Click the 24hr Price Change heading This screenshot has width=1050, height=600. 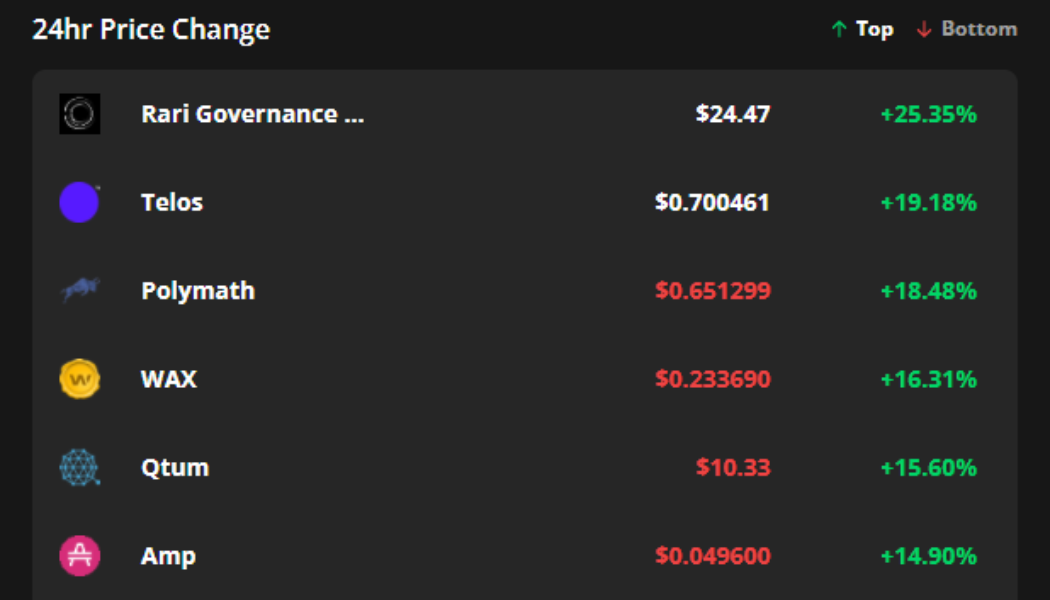(152, 29)
